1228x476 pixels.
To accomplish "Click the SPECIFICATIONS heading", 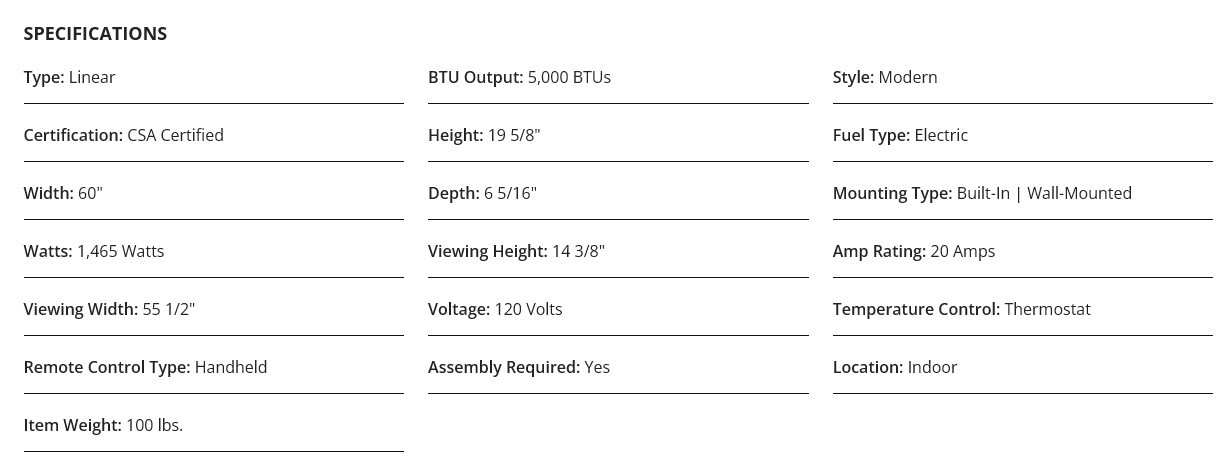I will (x=95, y=34).
